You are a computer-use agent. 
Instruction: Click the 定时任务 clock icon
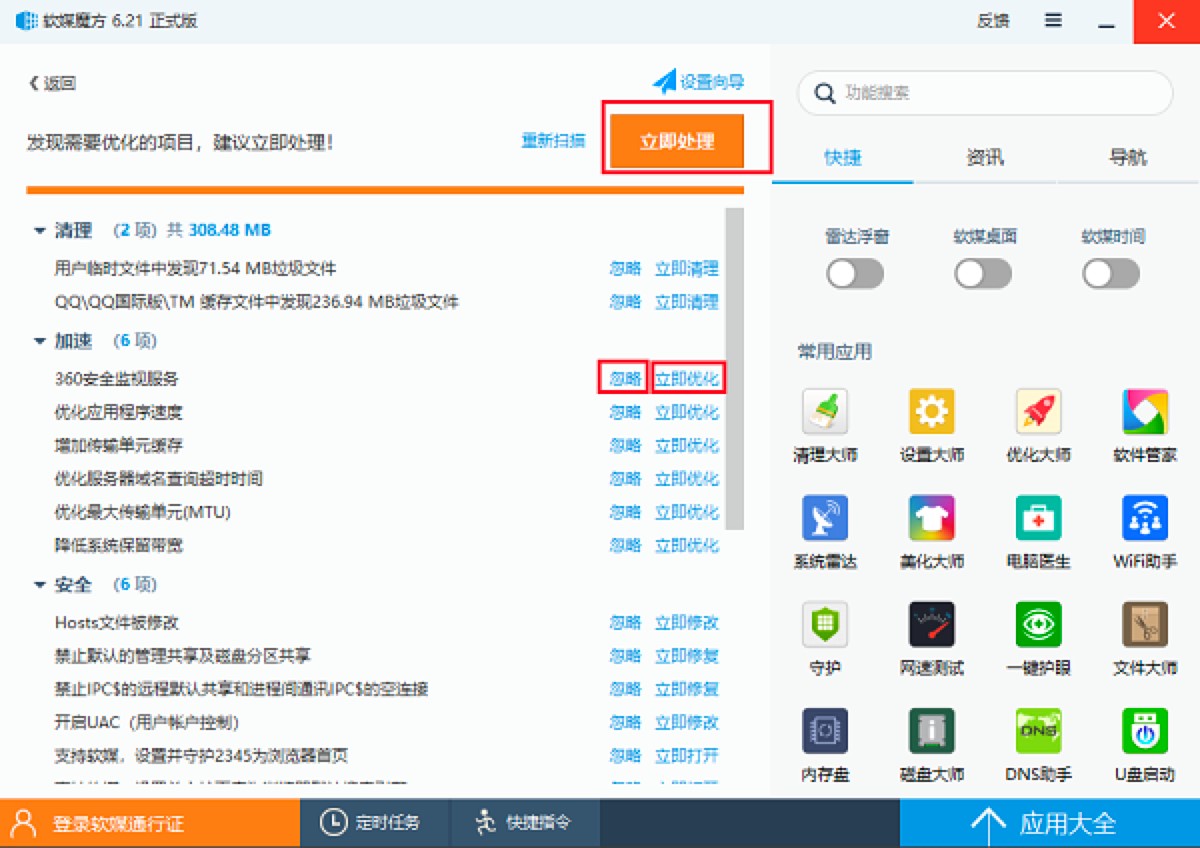(333, 823)
